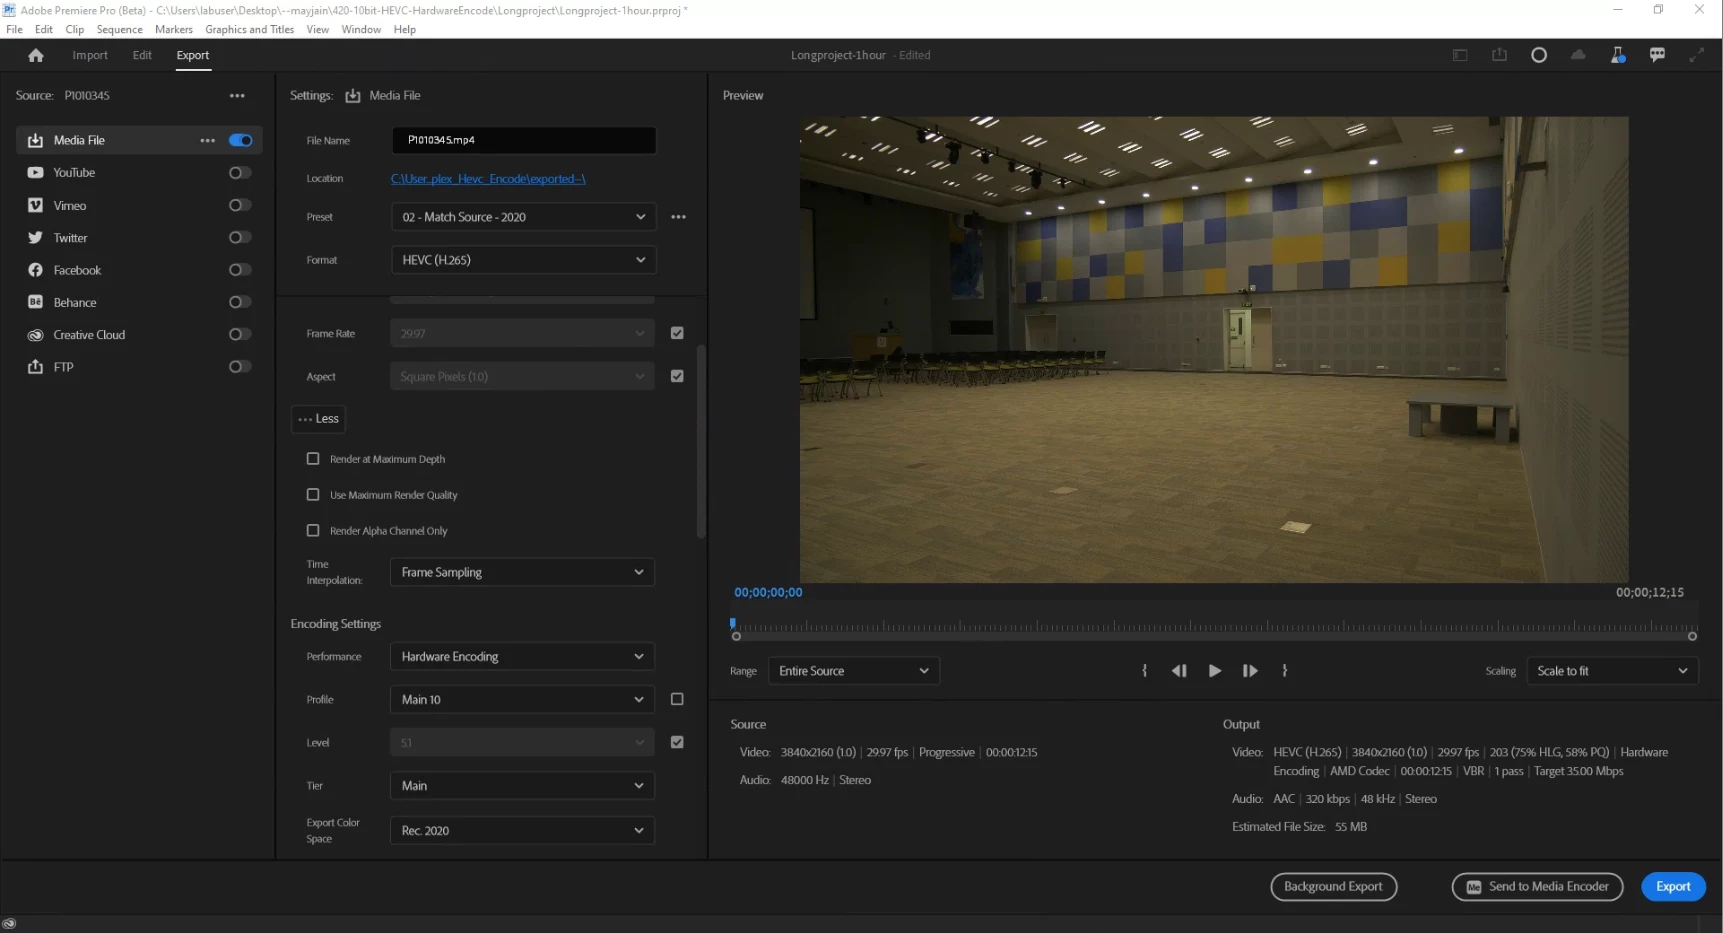Image resolution: width=1723 pixels, height=933 pixels.
Task: Enable Use Maximum Render Quality checkbox
Action: click(x=313, y=495)
